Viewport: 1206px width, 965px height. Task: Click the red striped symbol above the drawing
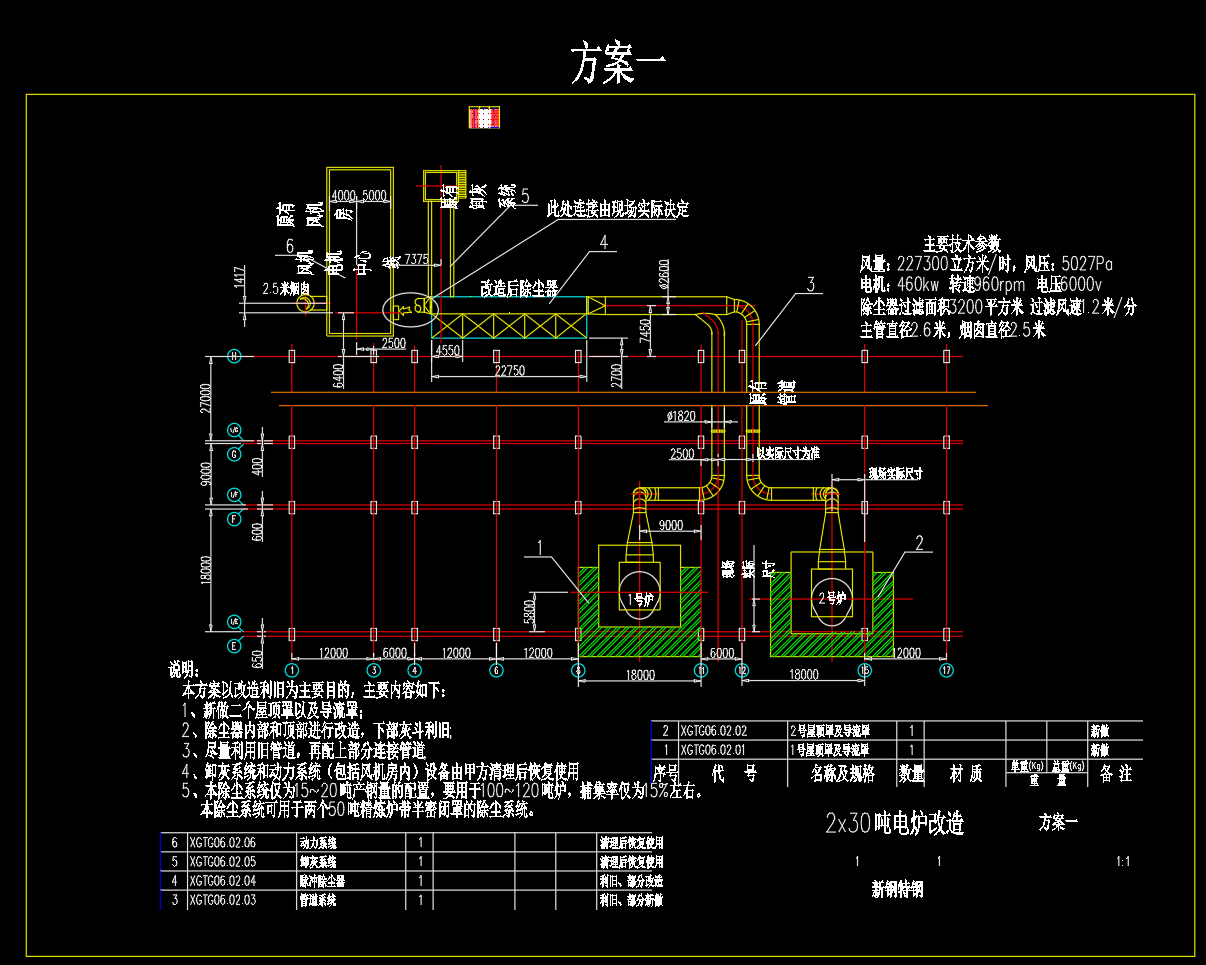pos(484,118)
